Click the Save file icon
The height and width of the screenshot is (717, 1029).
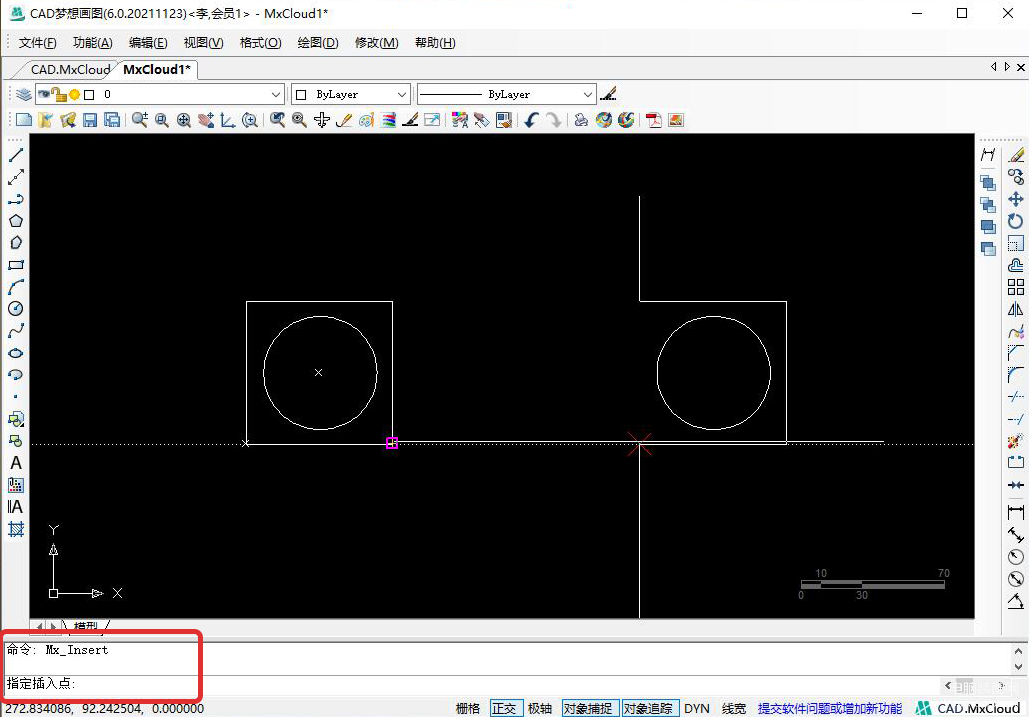(x=91, y=120)
